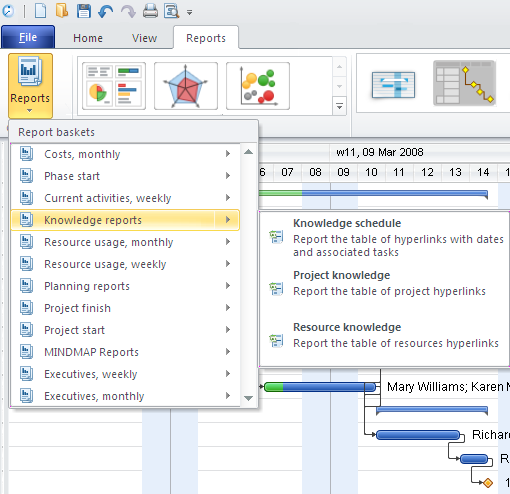Expand the report gallery more arrow

click(x=339, y=107)
